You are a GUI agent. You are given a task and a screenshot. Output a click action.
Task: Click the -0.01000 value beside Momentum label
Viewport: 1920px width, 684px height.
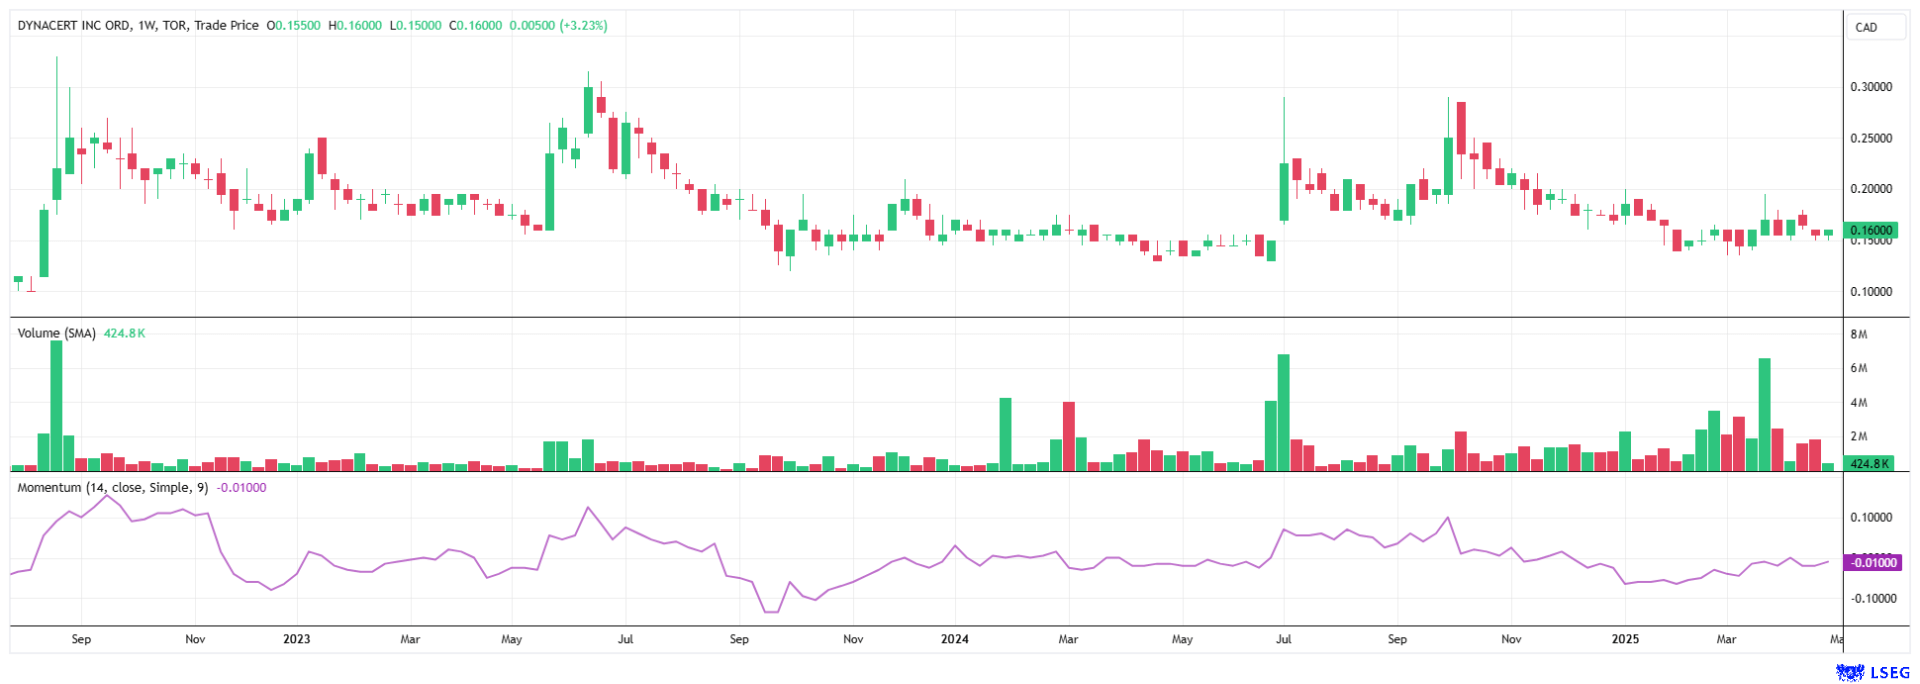point(242,487)
